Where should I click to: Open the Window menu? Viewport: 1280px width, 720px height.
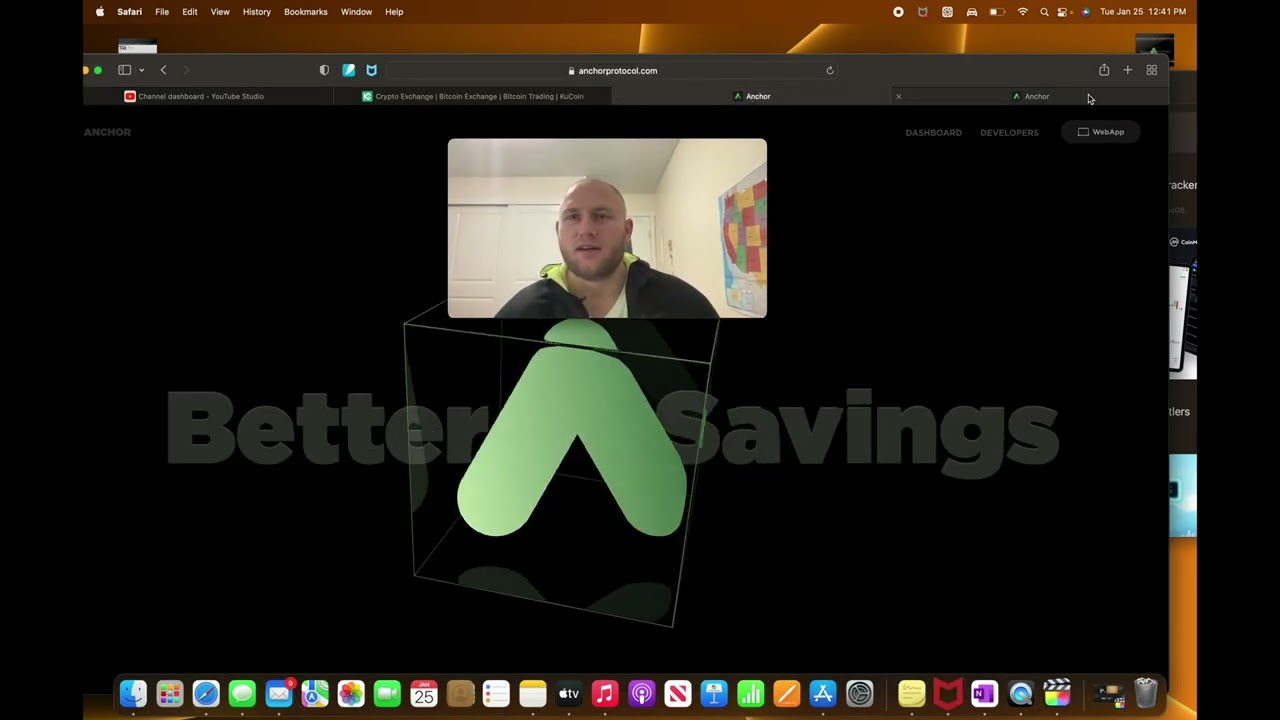point(356,12)
